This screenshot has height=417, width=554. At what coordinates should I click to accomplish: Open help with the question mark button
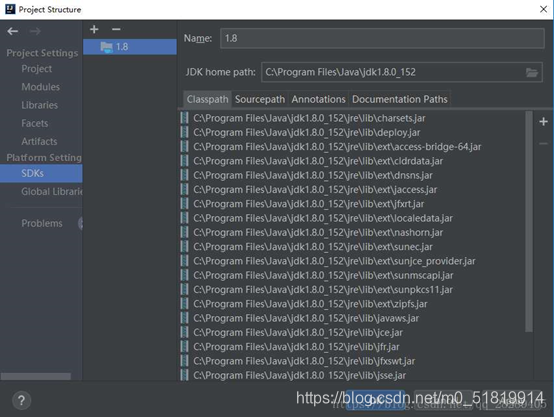pos(22,400)
